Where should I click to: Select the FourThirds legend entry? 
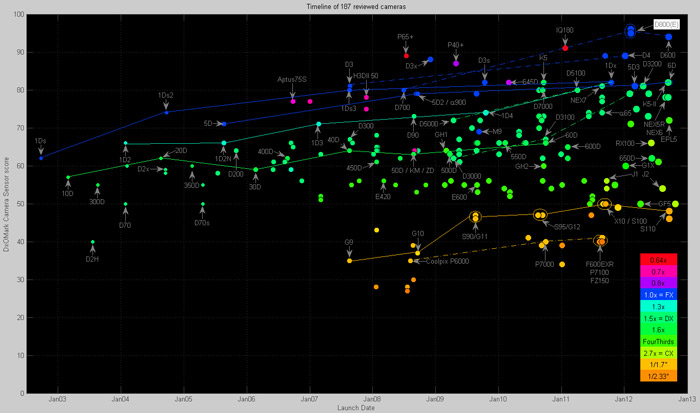click(658, 341)
